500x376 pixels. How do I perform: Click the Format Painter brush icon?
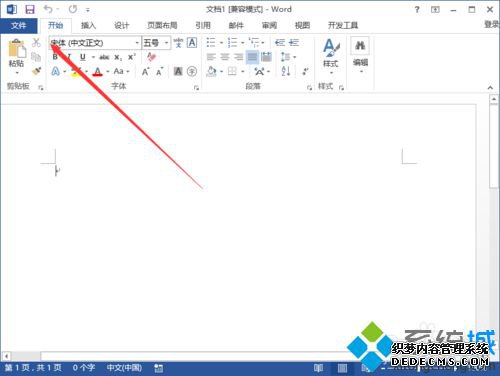click(x=36, y=71)
